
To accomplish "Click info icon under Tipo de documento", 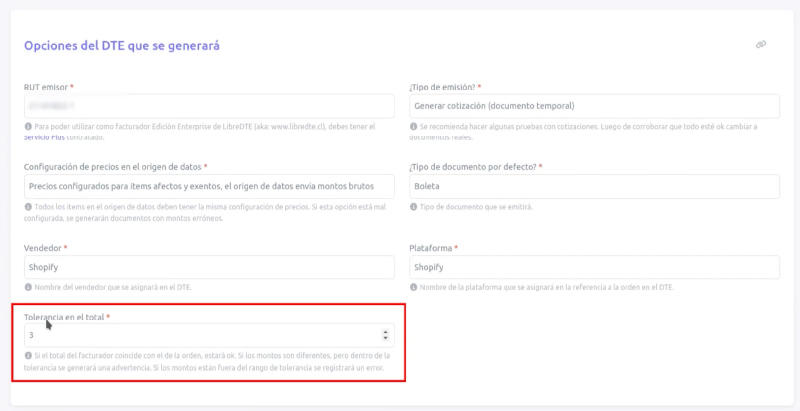I will click(x=413, y=207).
